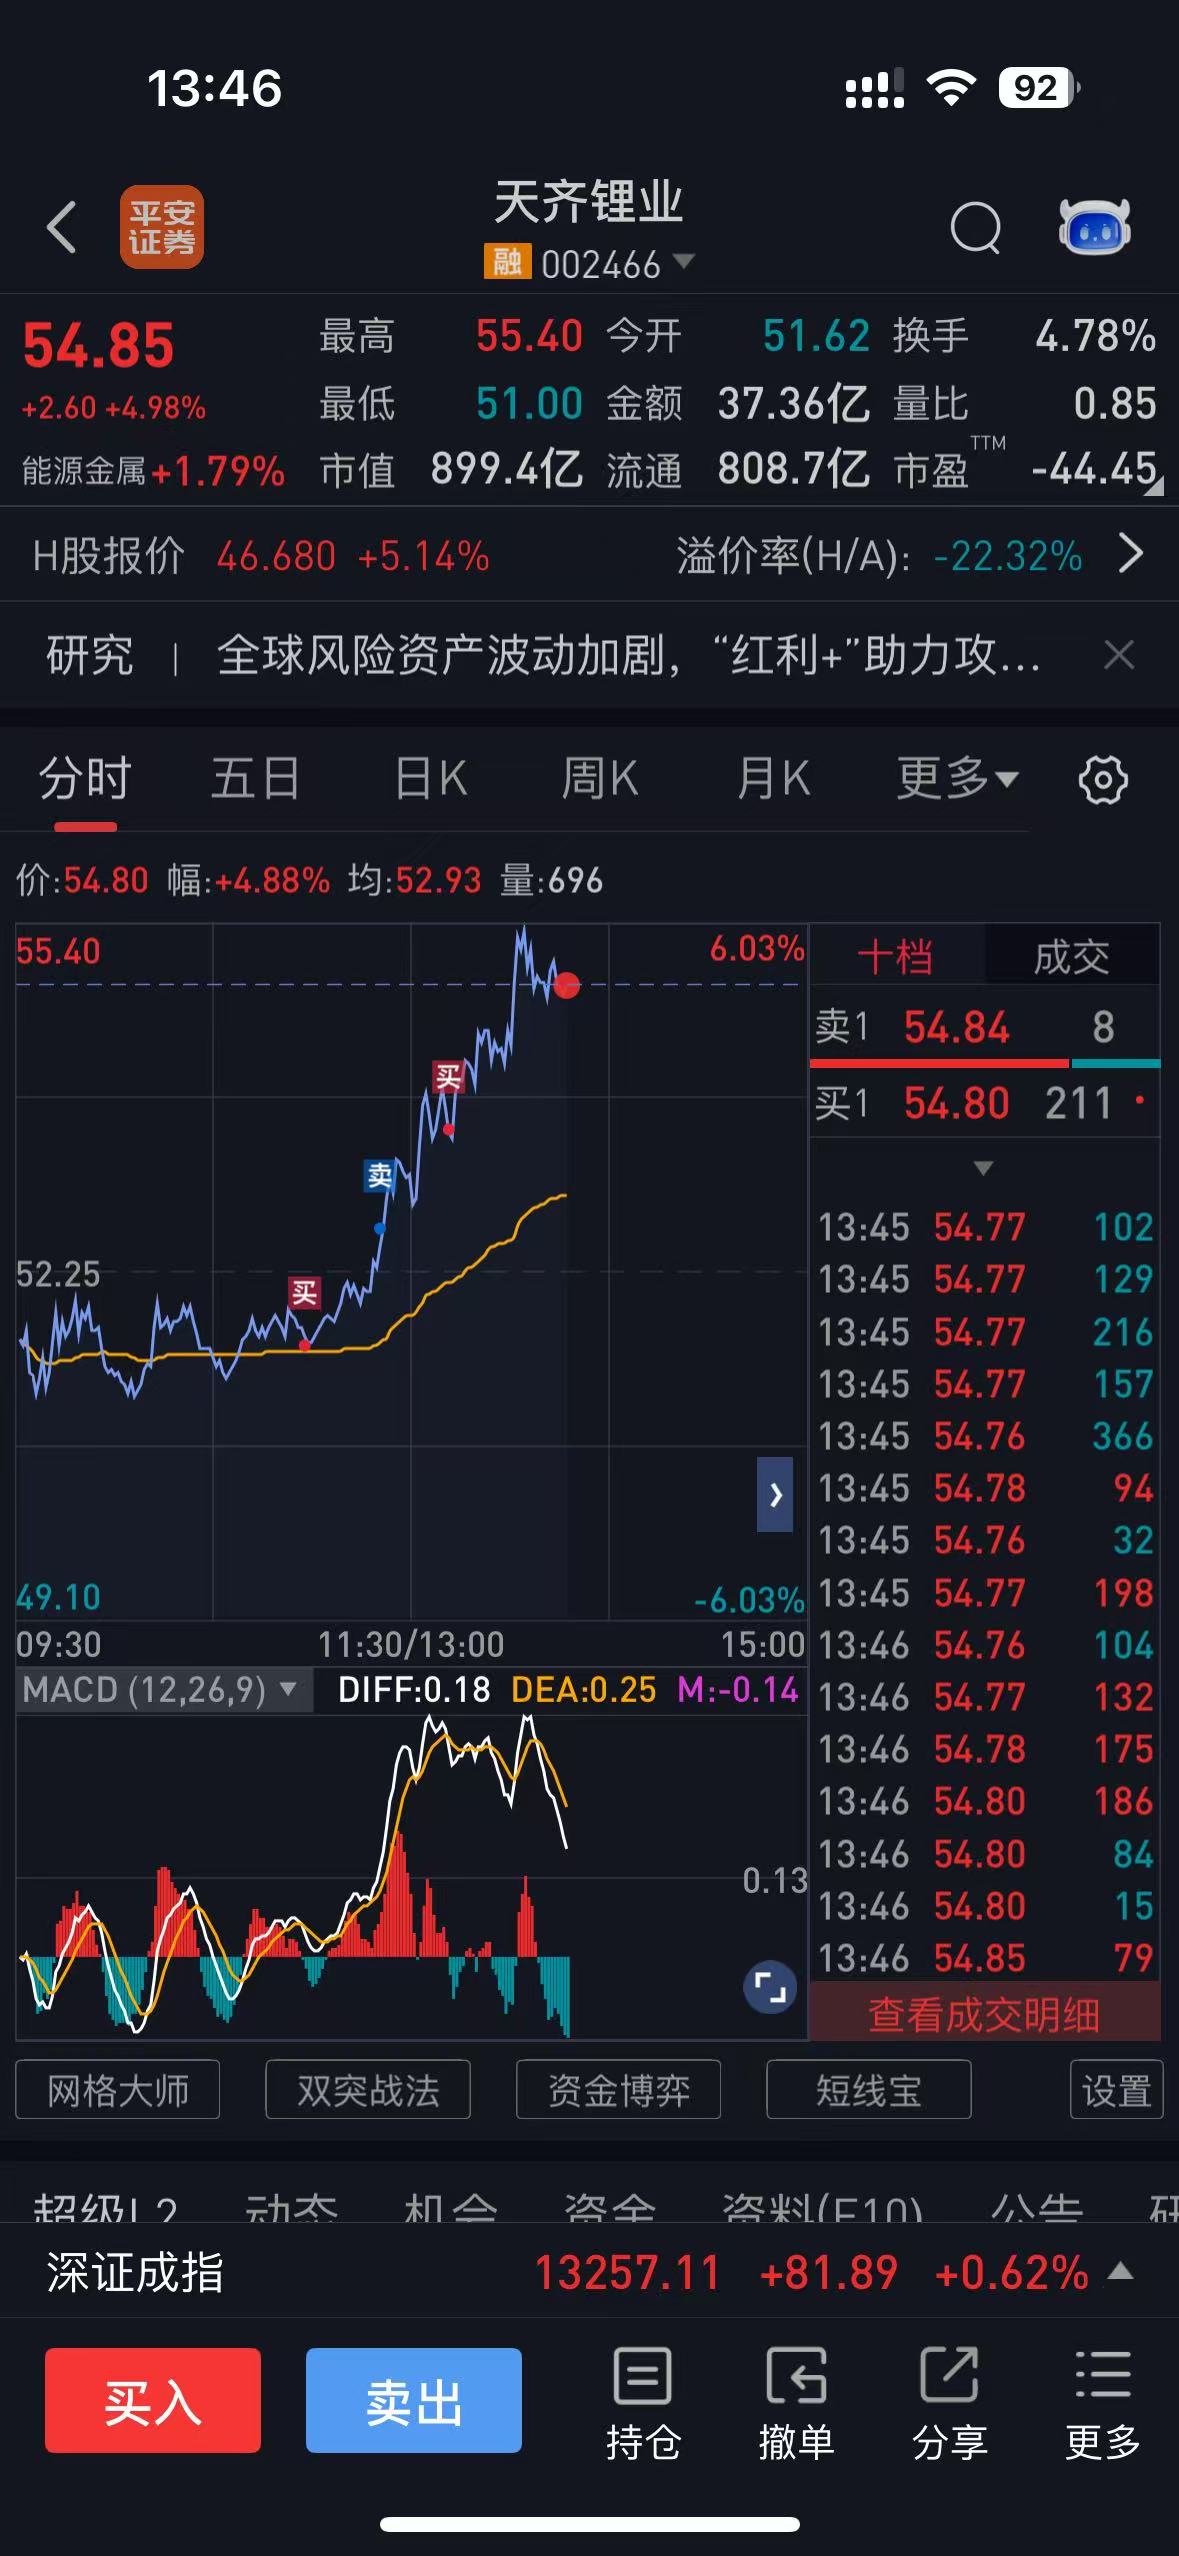The height and width of the screenshot is (2556, 1179).
Task: Tap the 13:45 54.76 366 trade row
Action: pos(985,1436)
